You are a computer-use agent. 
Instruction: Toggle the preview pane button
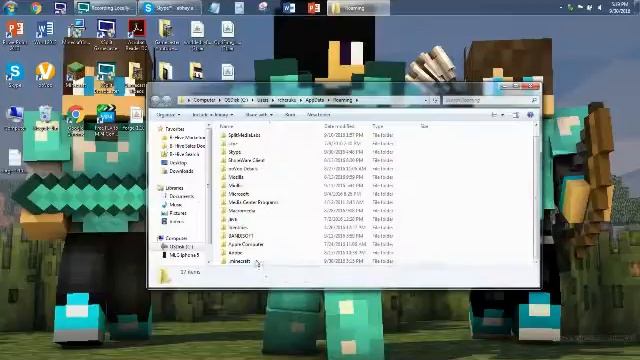[516, 115]
